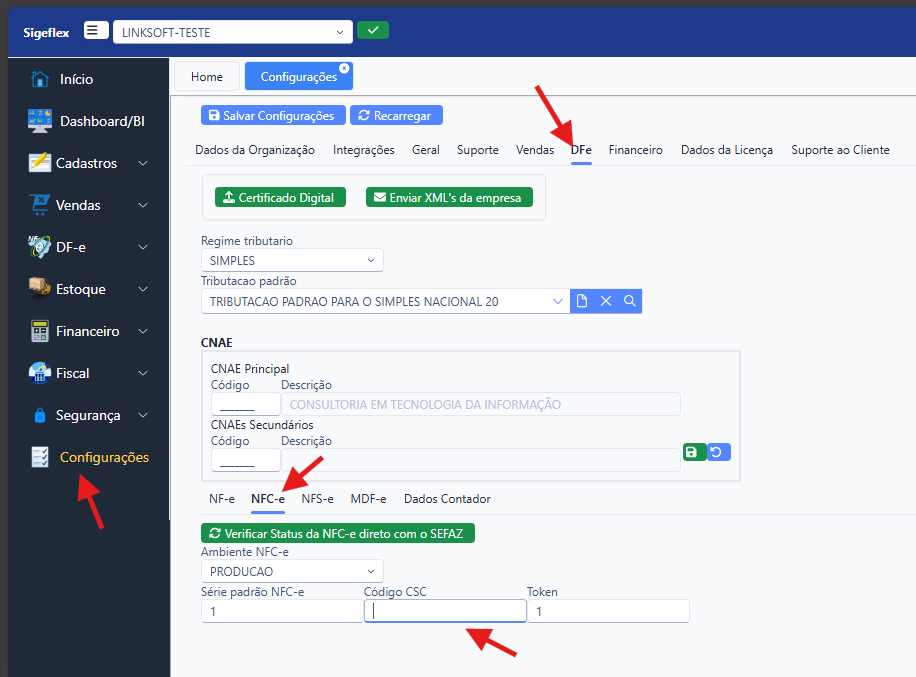
Task: Select the NFS-e sub-tab
Action: point(318,499)
